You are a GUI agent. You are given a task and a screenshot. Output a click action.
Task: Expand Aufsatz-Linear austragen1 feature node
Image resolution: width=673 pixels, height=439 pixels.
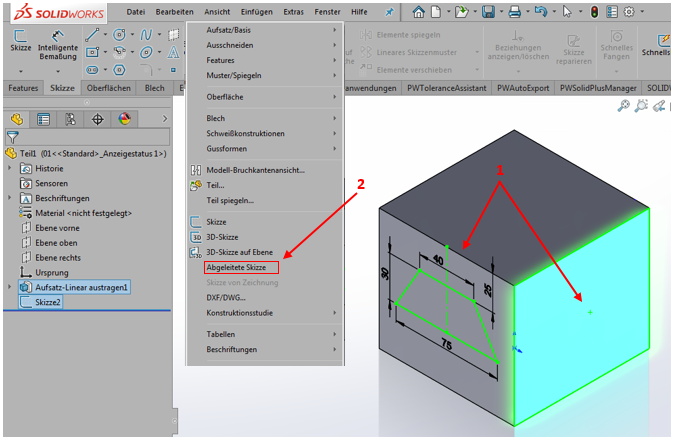click(x=10, y=287)
